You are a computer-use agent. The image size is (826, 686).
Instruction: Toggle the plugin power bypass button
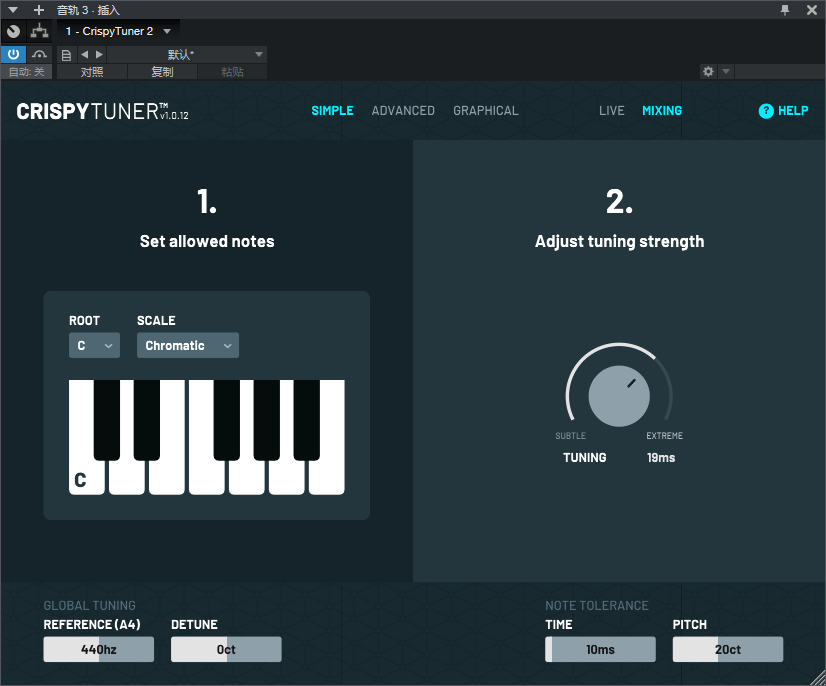pos(13,54)
